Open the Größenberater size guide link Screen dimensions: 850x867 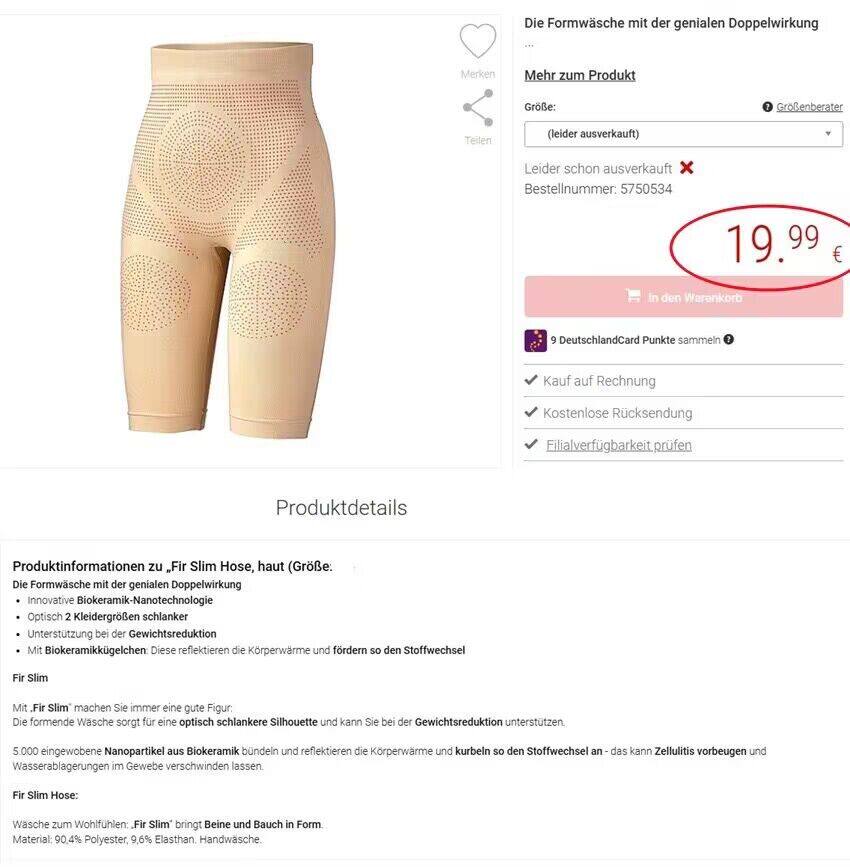click(809, 107)
